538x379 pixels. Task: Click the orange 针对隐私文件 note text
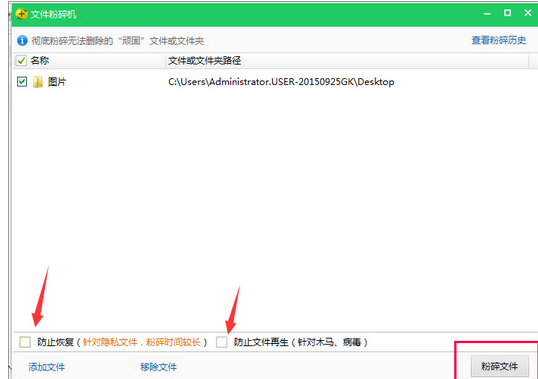tap(141, 342)
